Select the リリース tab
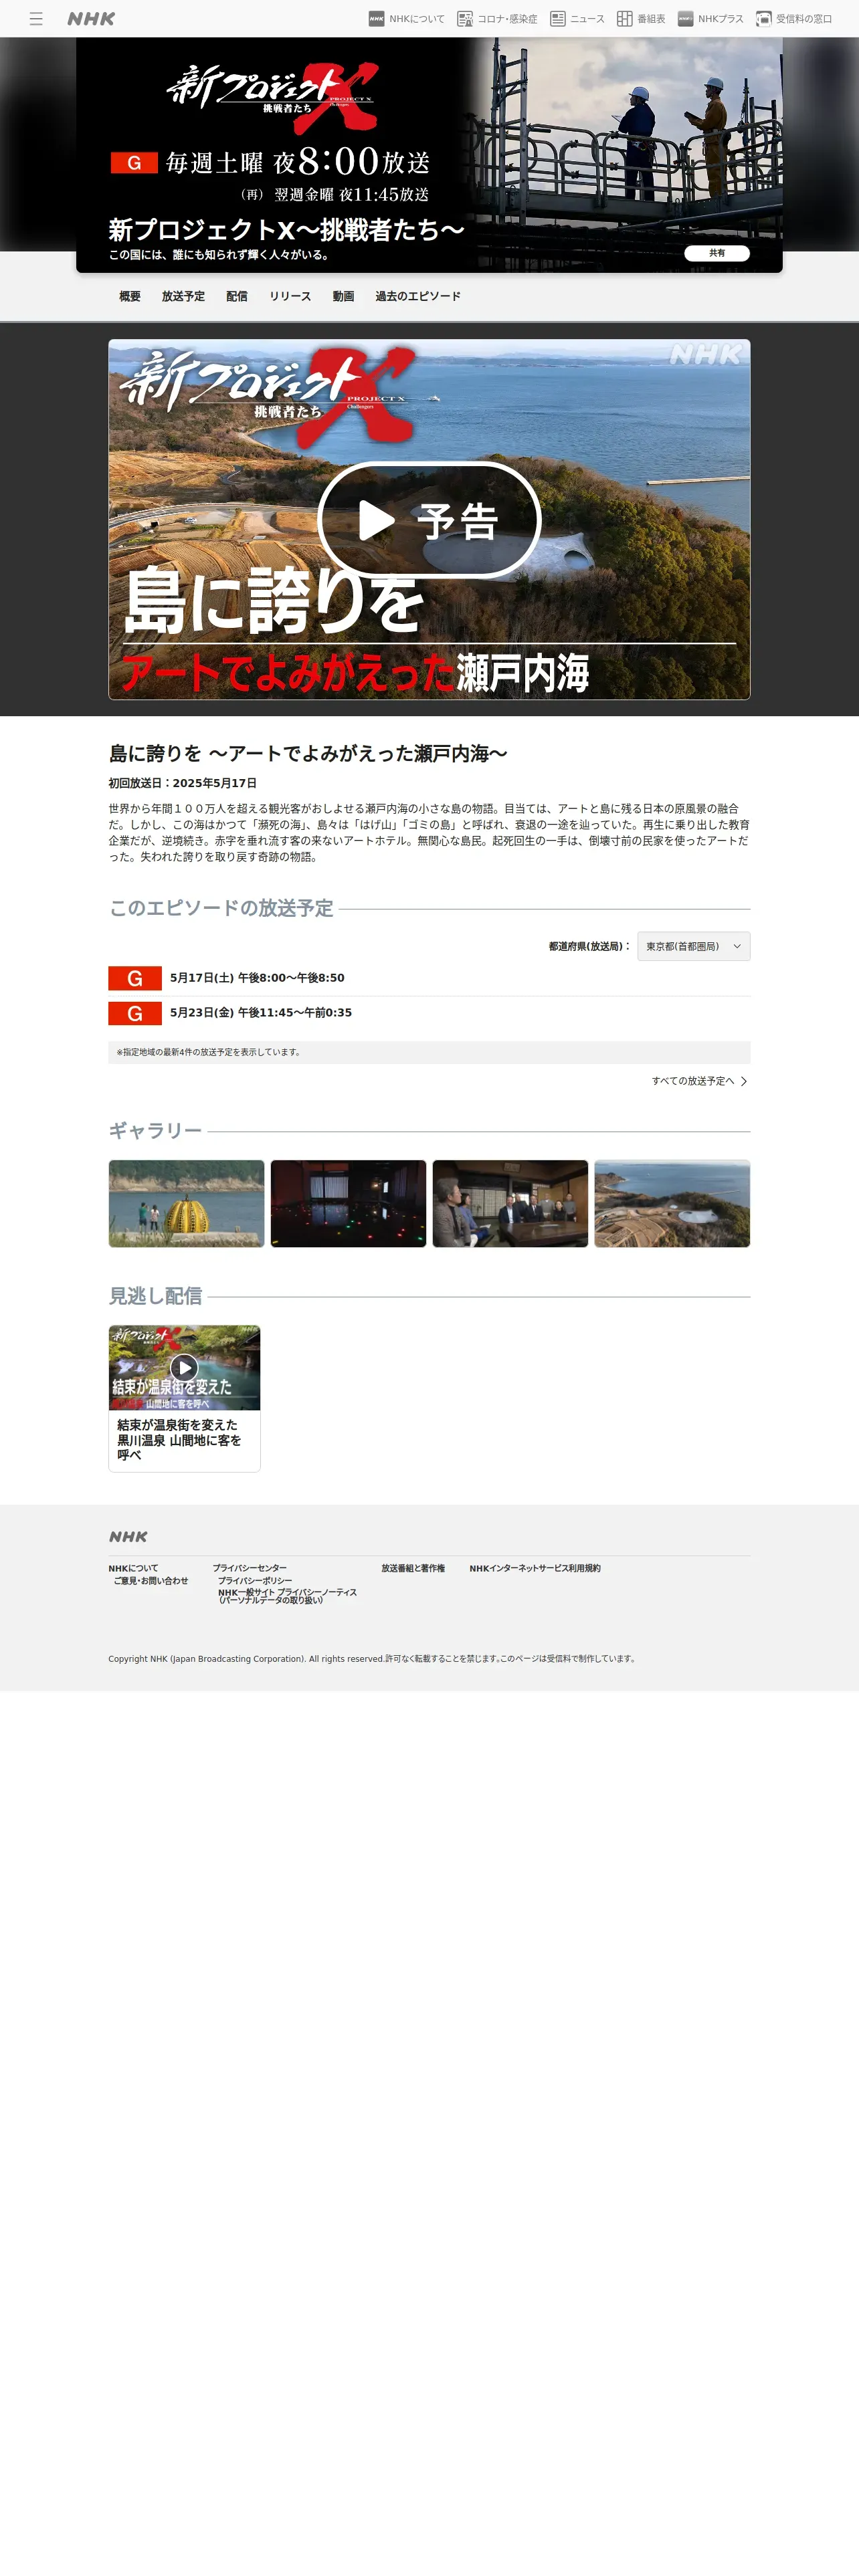The width and height of the screenshot is (859, 2576). coord(290,296)
